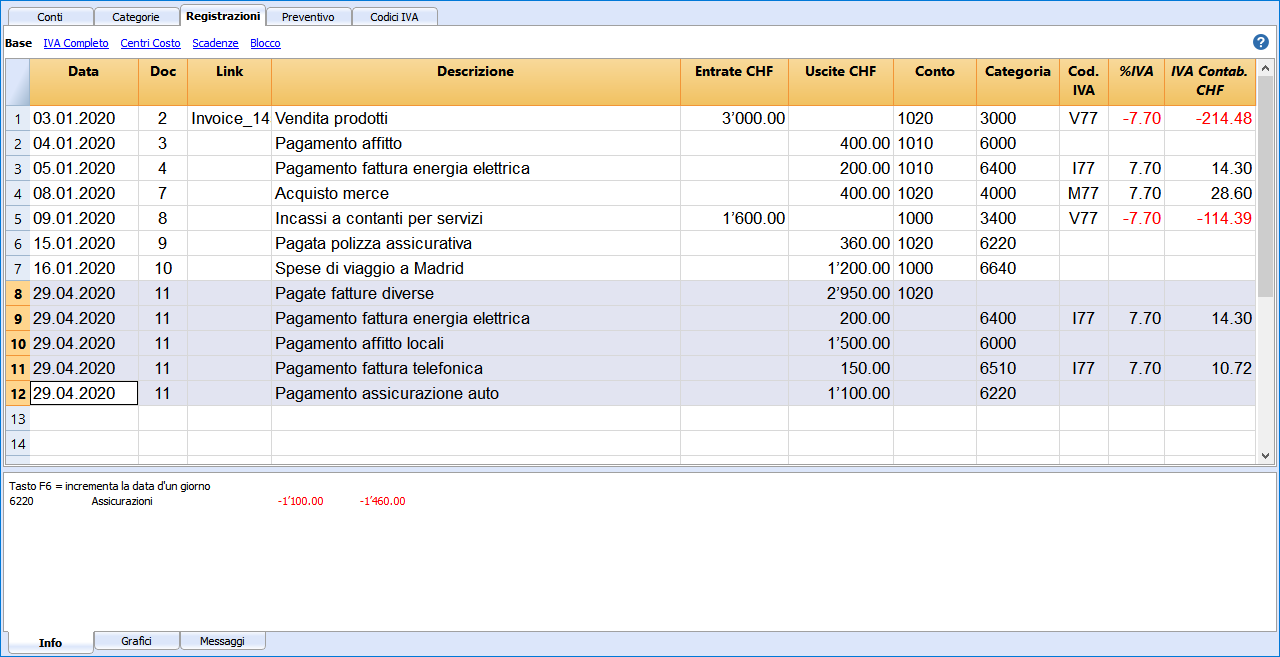
Task: Open the Centri Costo view
Action: click(x=150, y=43)
